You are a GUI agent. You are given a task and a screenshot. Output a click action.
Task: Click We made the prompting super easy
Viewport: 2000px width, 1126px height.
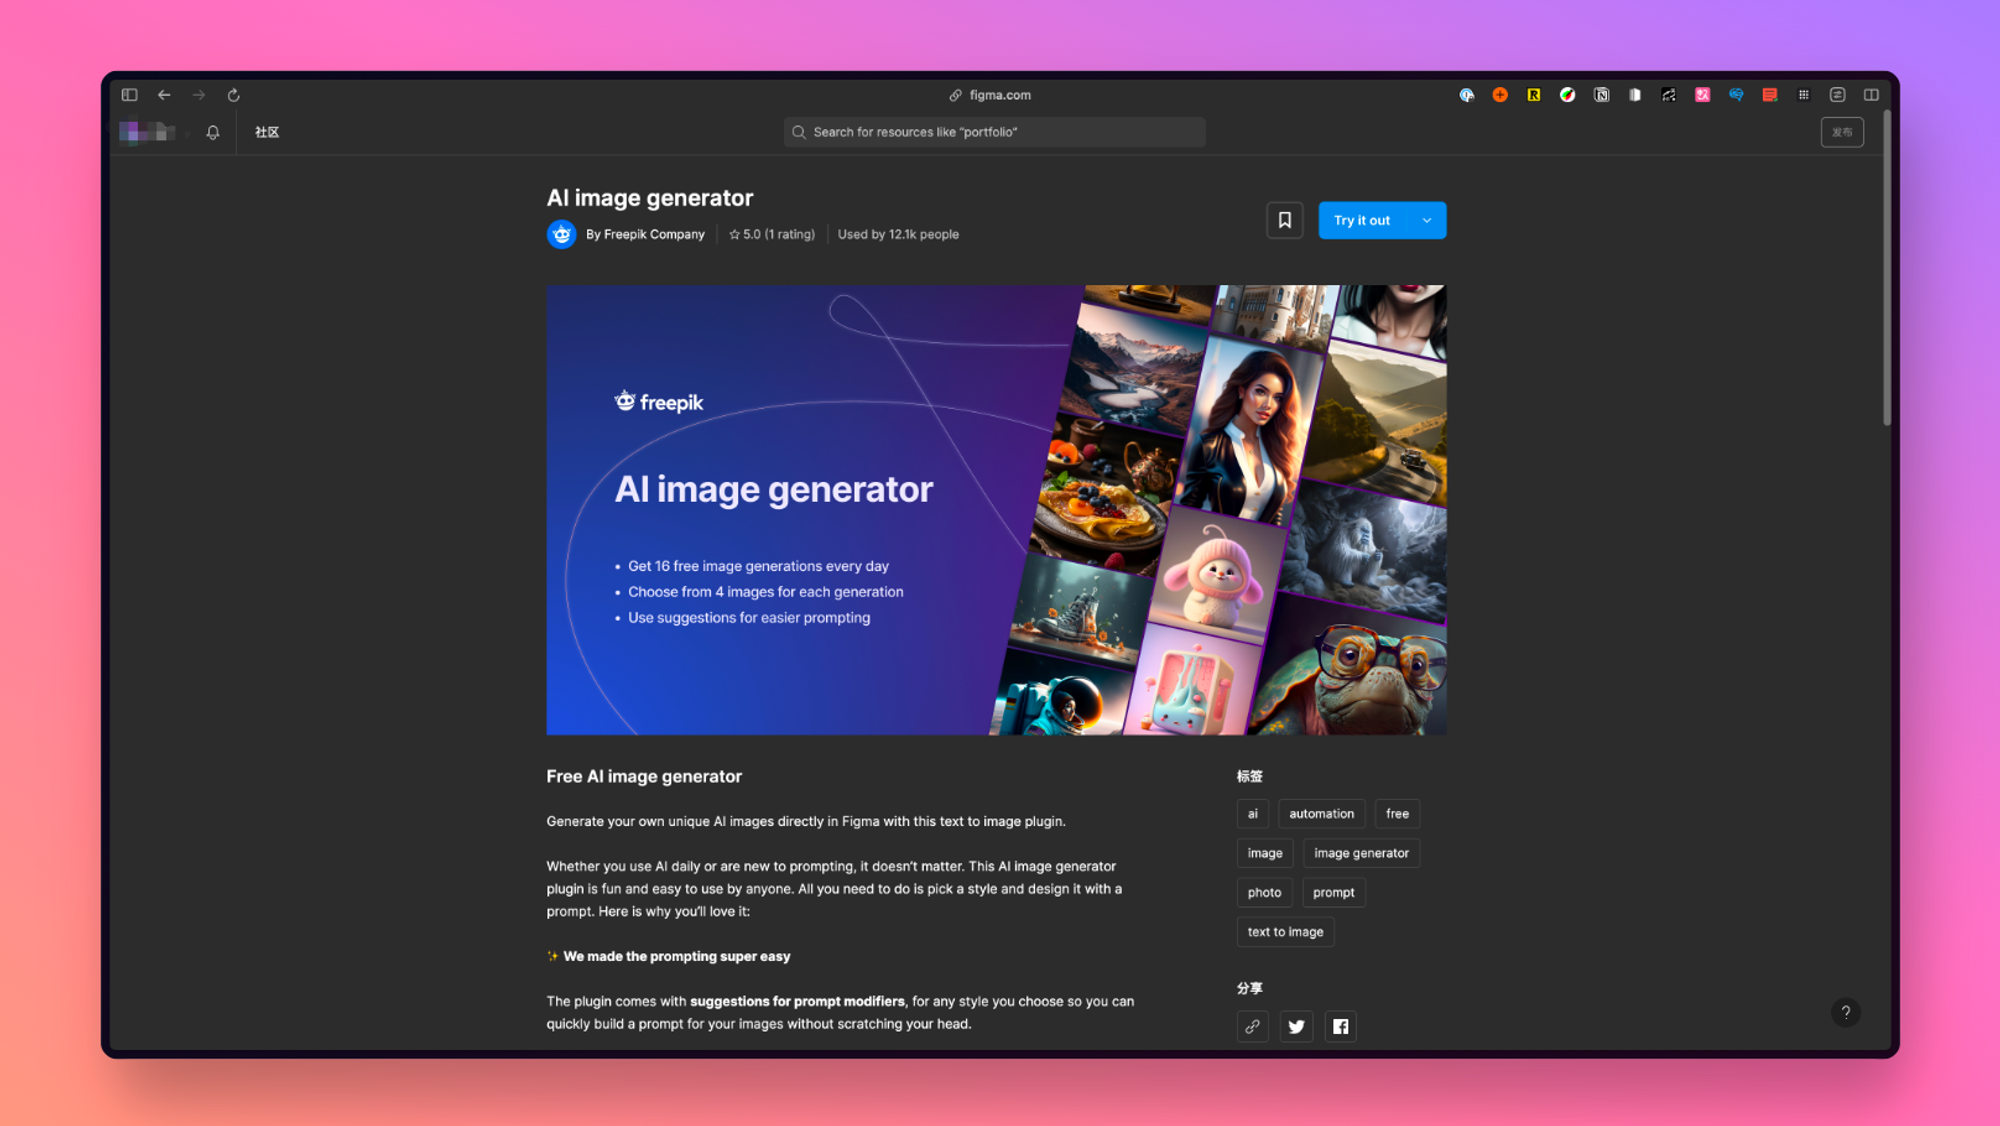pyautogui.click(x=677, y=956)
